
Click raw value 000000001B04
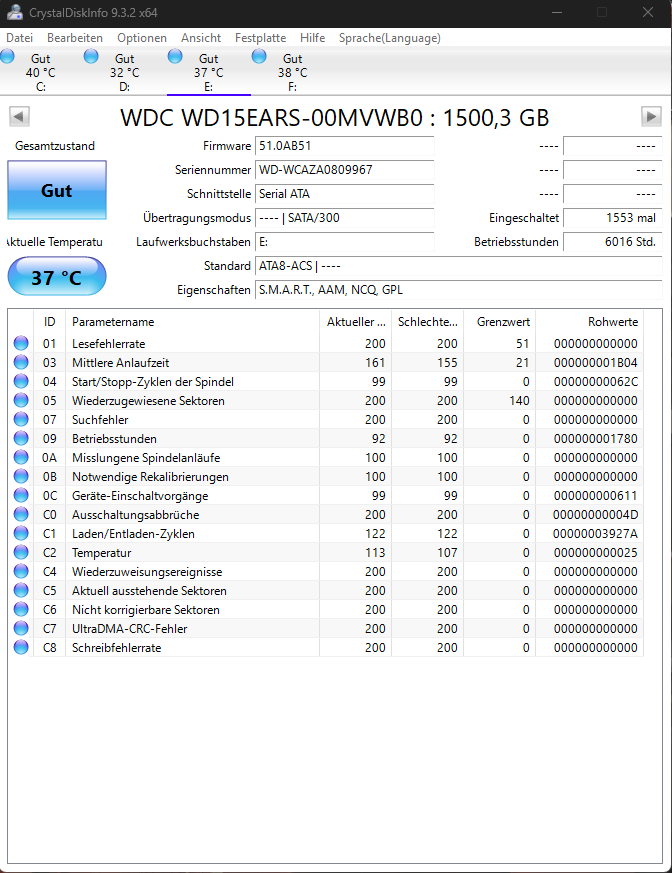(595, 362)
